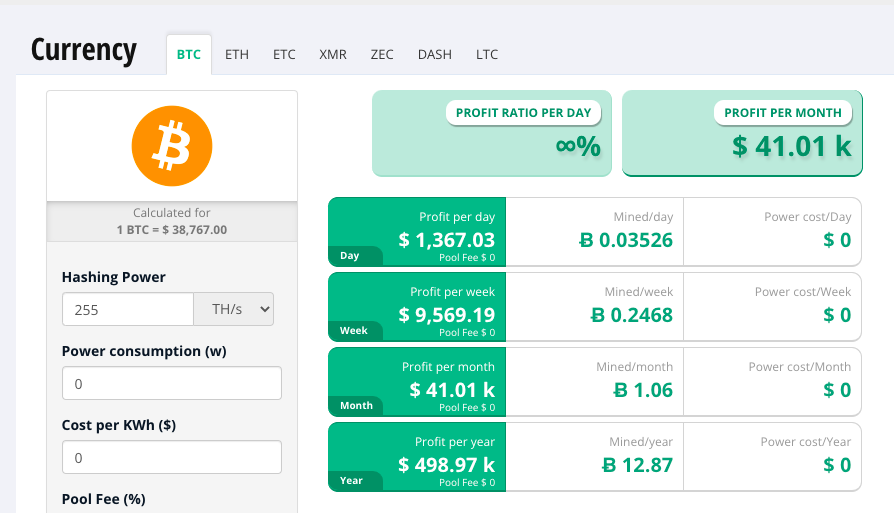Click the Power cost/Year value

click(x=837, y=465)
